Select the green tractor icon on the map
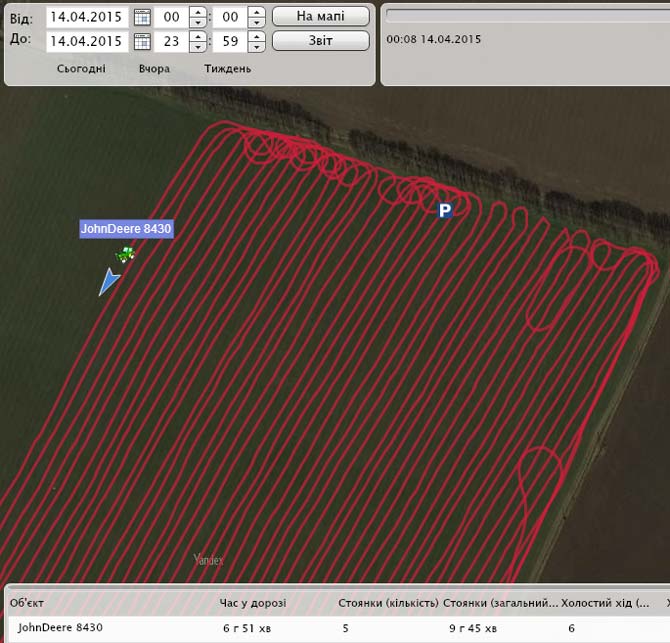 coord(125,255)
